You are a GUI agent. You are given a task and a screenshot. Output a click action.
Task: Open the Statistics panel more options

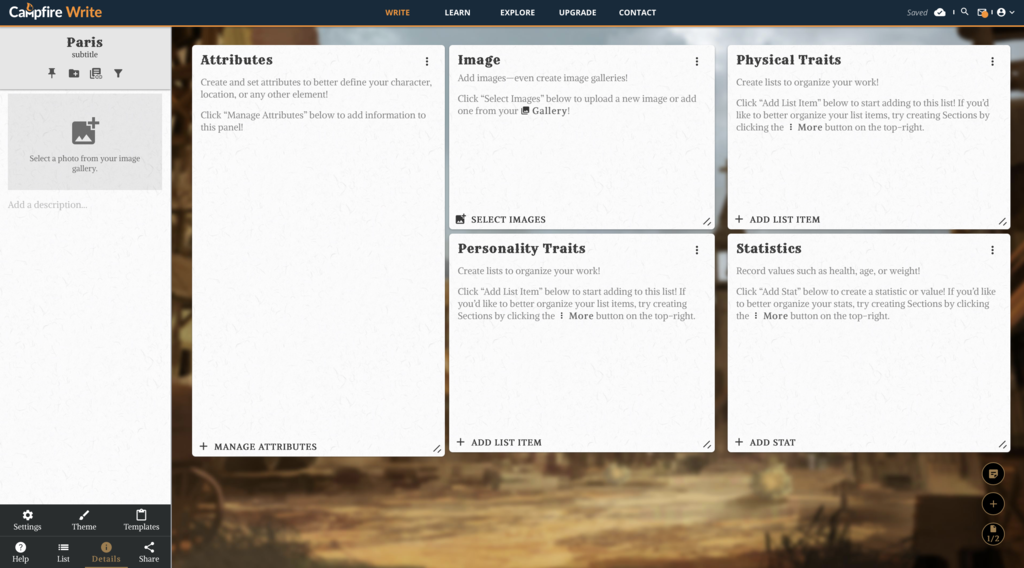(x=992, y=250)
